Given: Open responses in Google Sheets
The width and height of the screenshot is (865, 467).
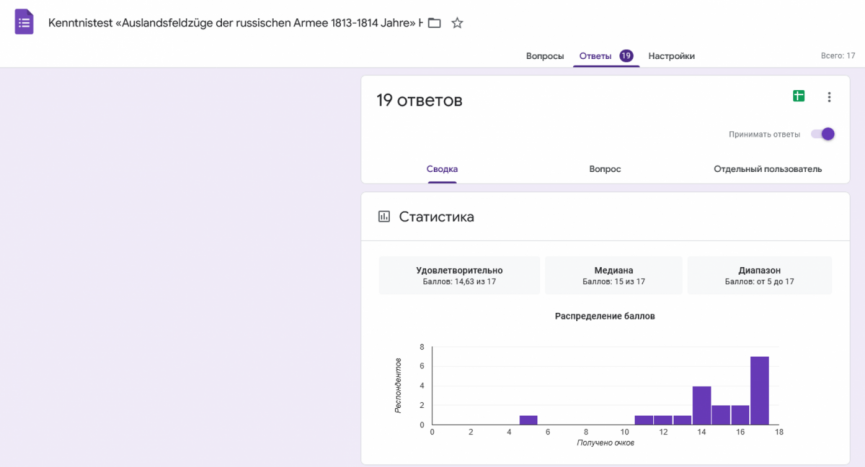Looking at the screenshot, I should coord(798,97).
